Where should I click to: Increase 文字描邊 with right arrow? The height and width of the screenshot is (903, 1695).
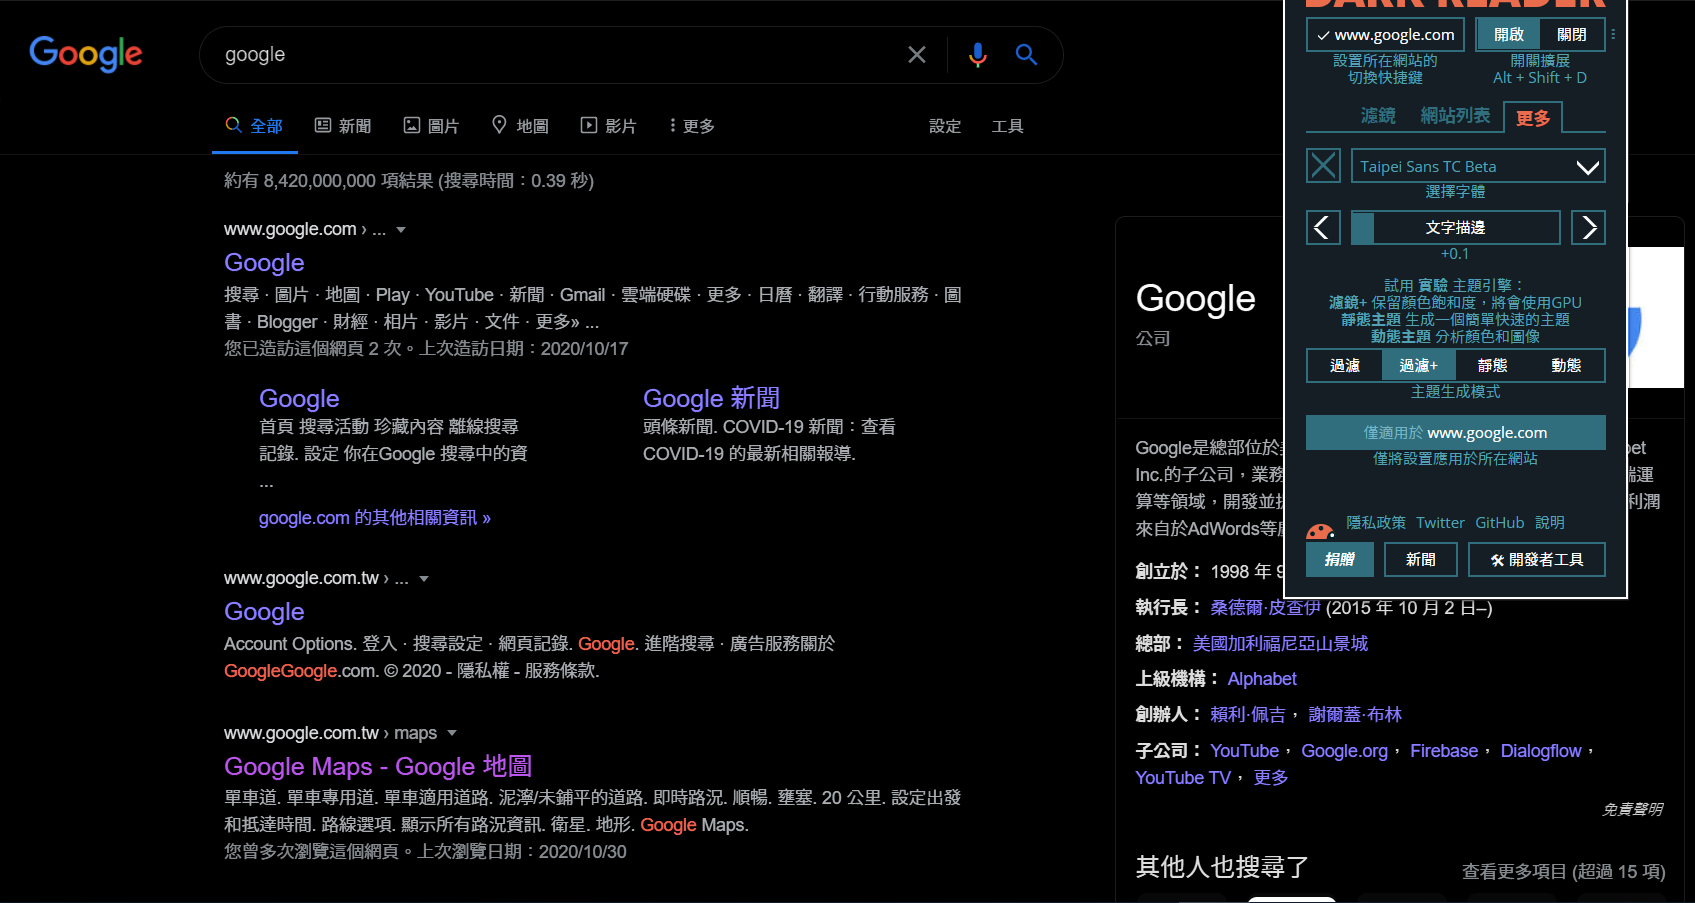click(1588, 228)
